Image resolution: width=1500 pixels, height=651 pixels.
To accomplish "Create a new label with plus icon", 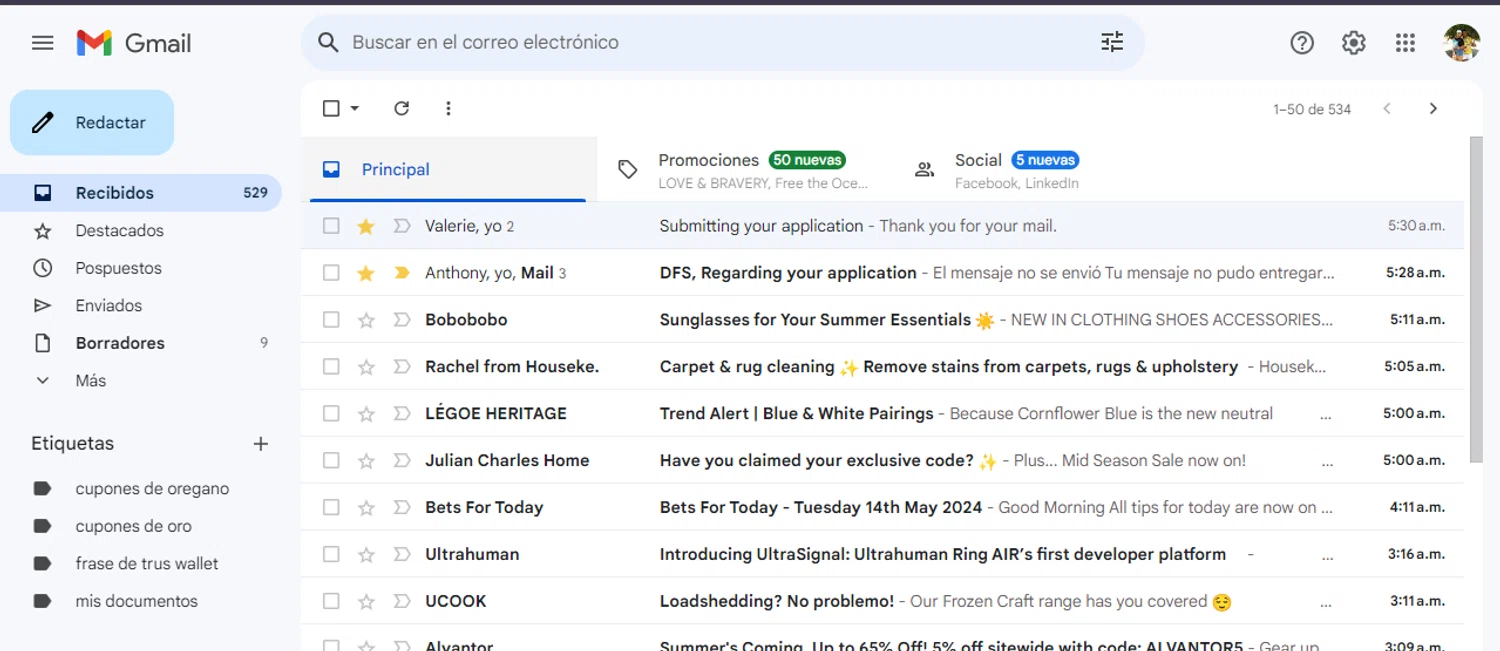I will coord(261,444).
